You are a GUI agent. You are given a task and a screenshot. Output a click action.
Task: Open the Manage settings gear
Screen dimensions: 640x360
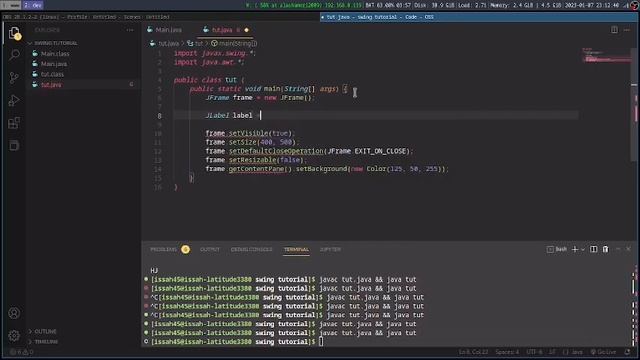tap(14, 336)
